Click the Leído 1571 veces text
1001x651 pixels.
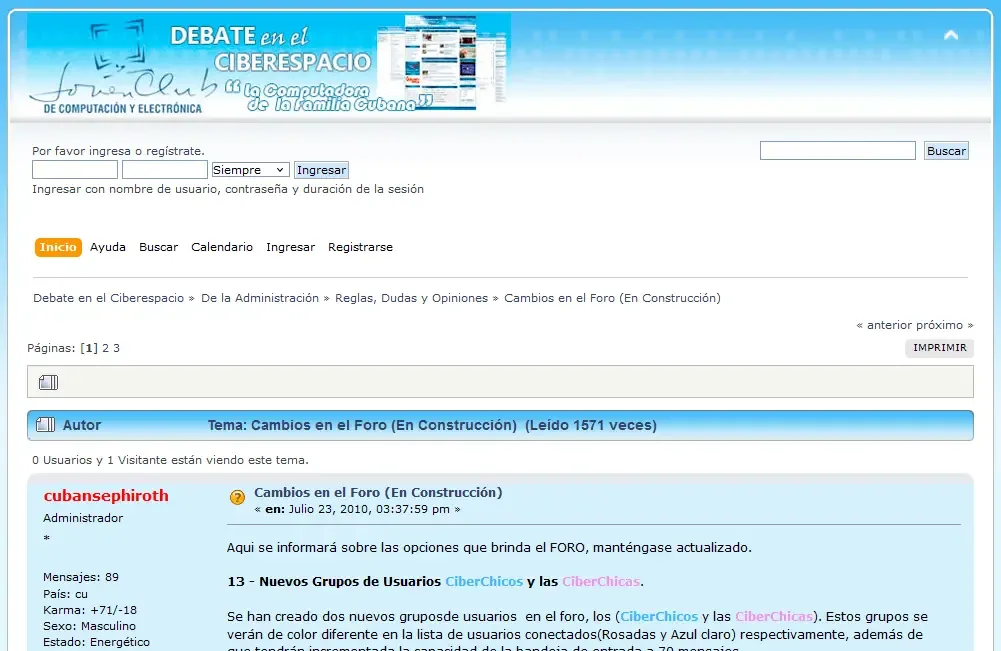pyautogui.click(x=591, y=425)
